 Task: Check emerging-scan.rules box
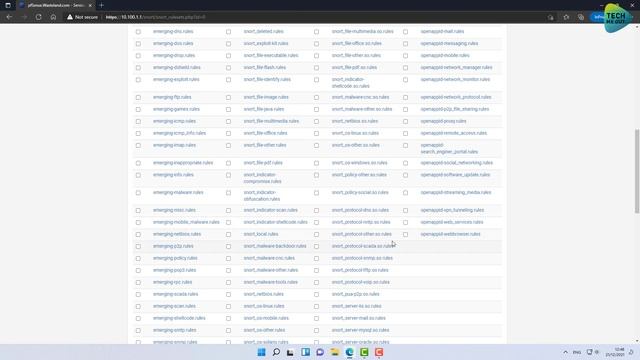click(x=138, y=307)
